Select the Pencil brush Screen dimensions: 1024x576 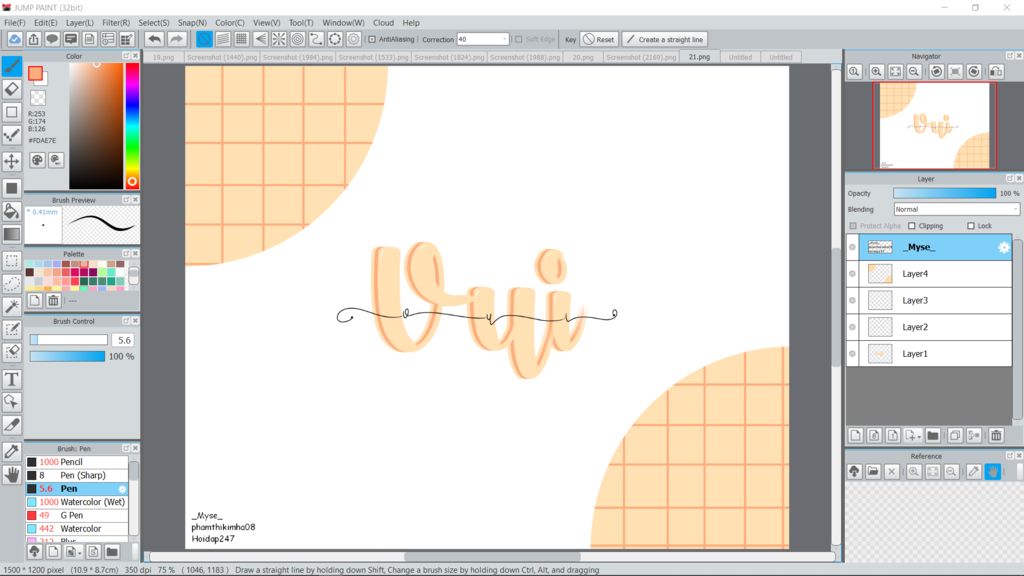[77, 462]
